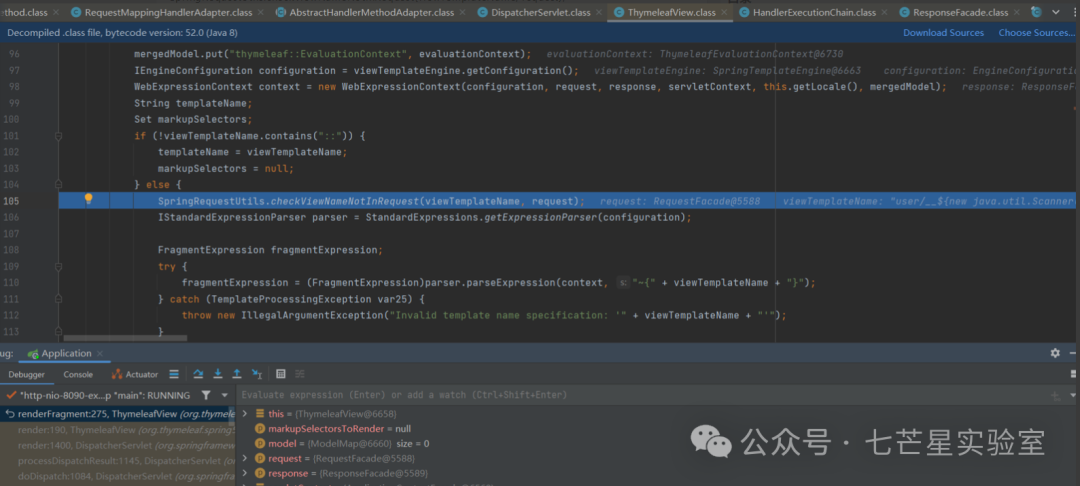Close the DispatcherServlet.class tab

(x=598, y=12)
